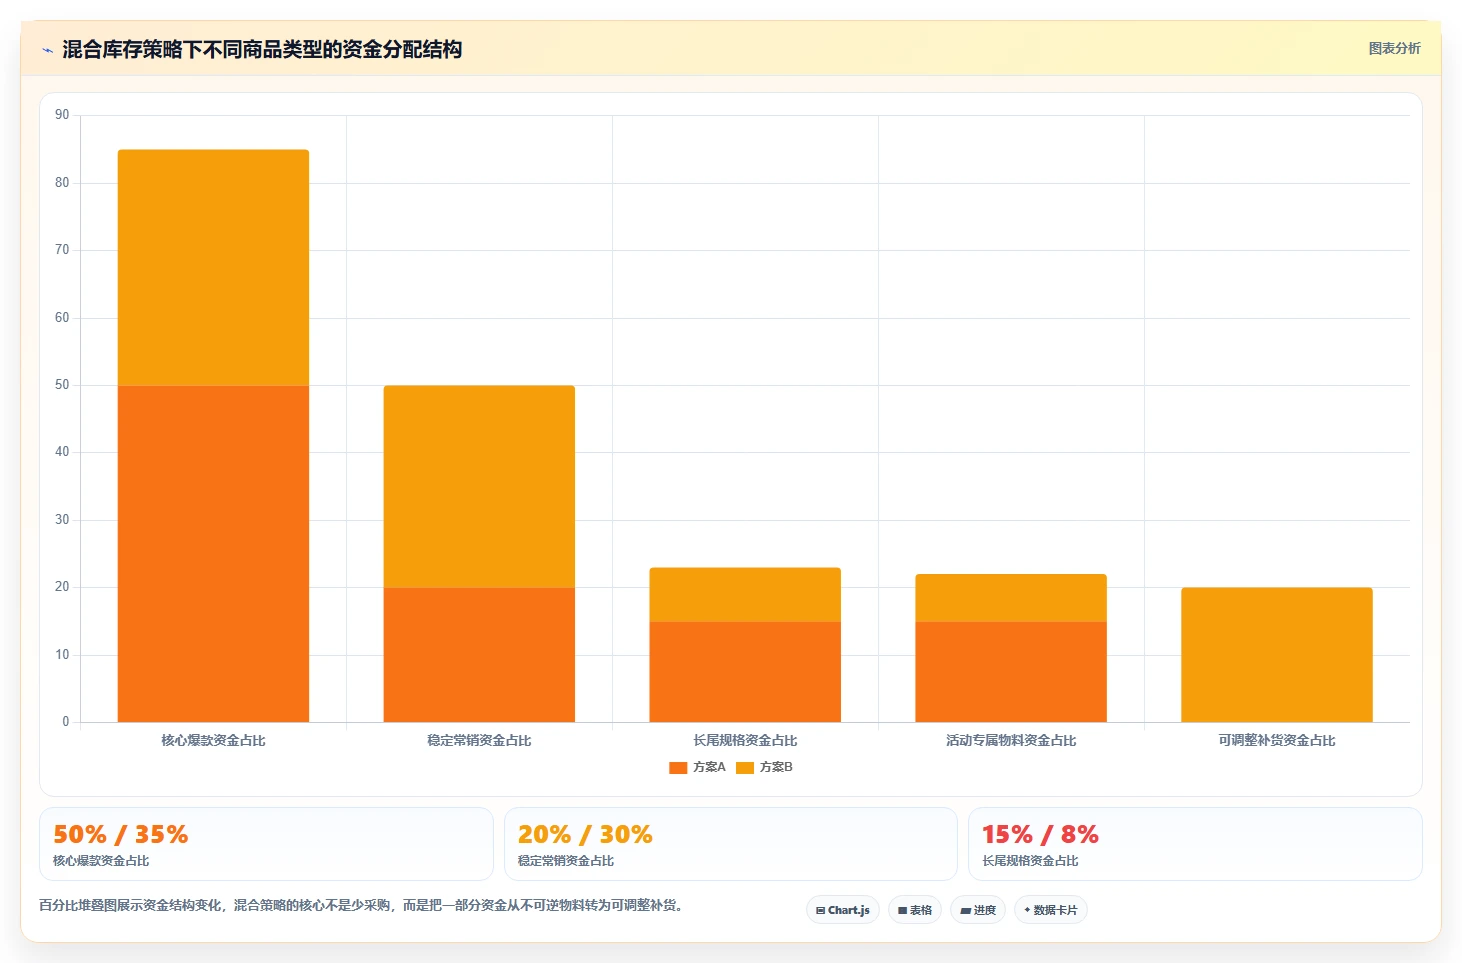Screen dimensions: 1462x963
Task: Click axis label 活动专属物料资金占比
Action: (1011, 741)
